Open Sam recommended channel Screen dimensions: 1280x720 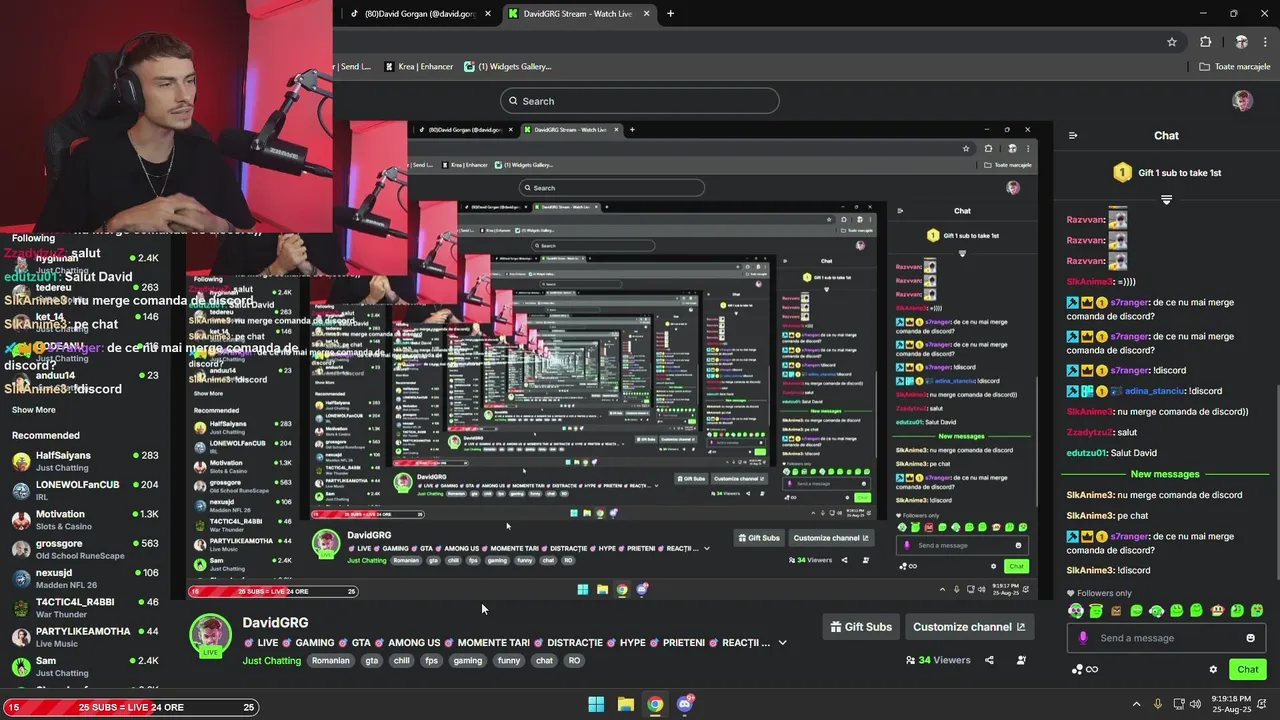coord(85,667)
